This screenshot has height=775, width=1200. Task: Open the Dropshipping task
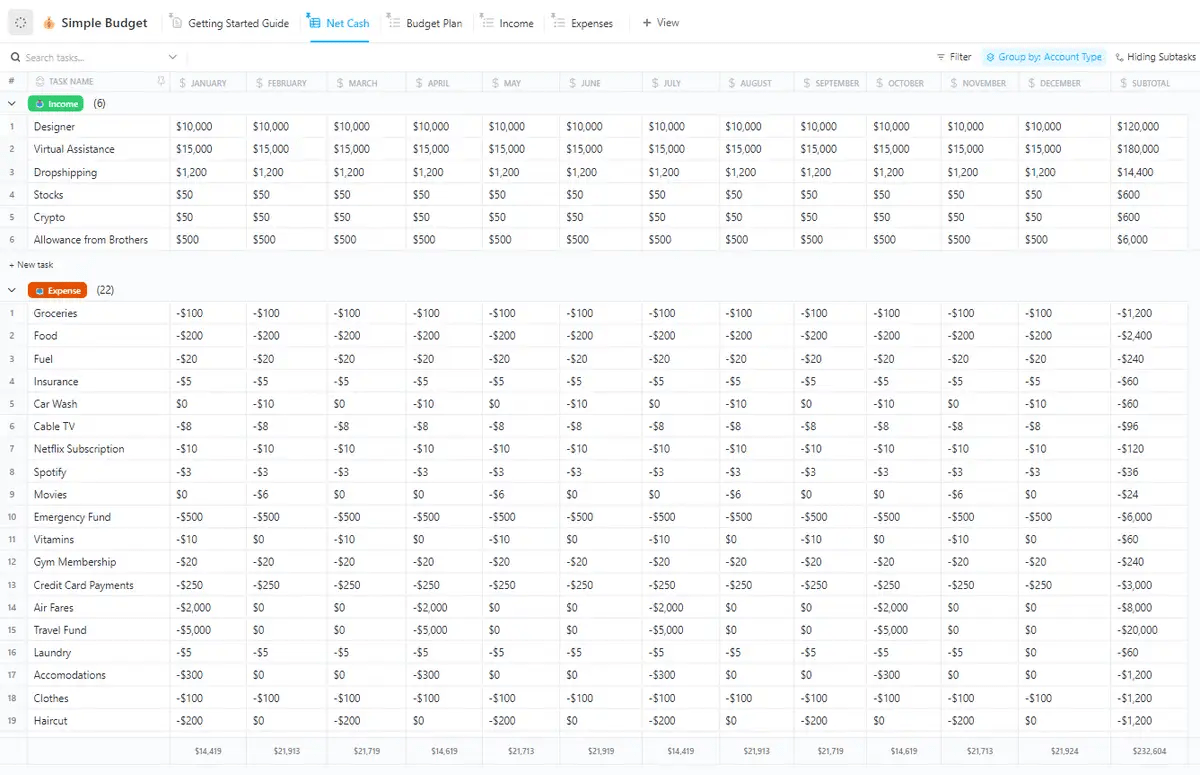click(65, 173)
